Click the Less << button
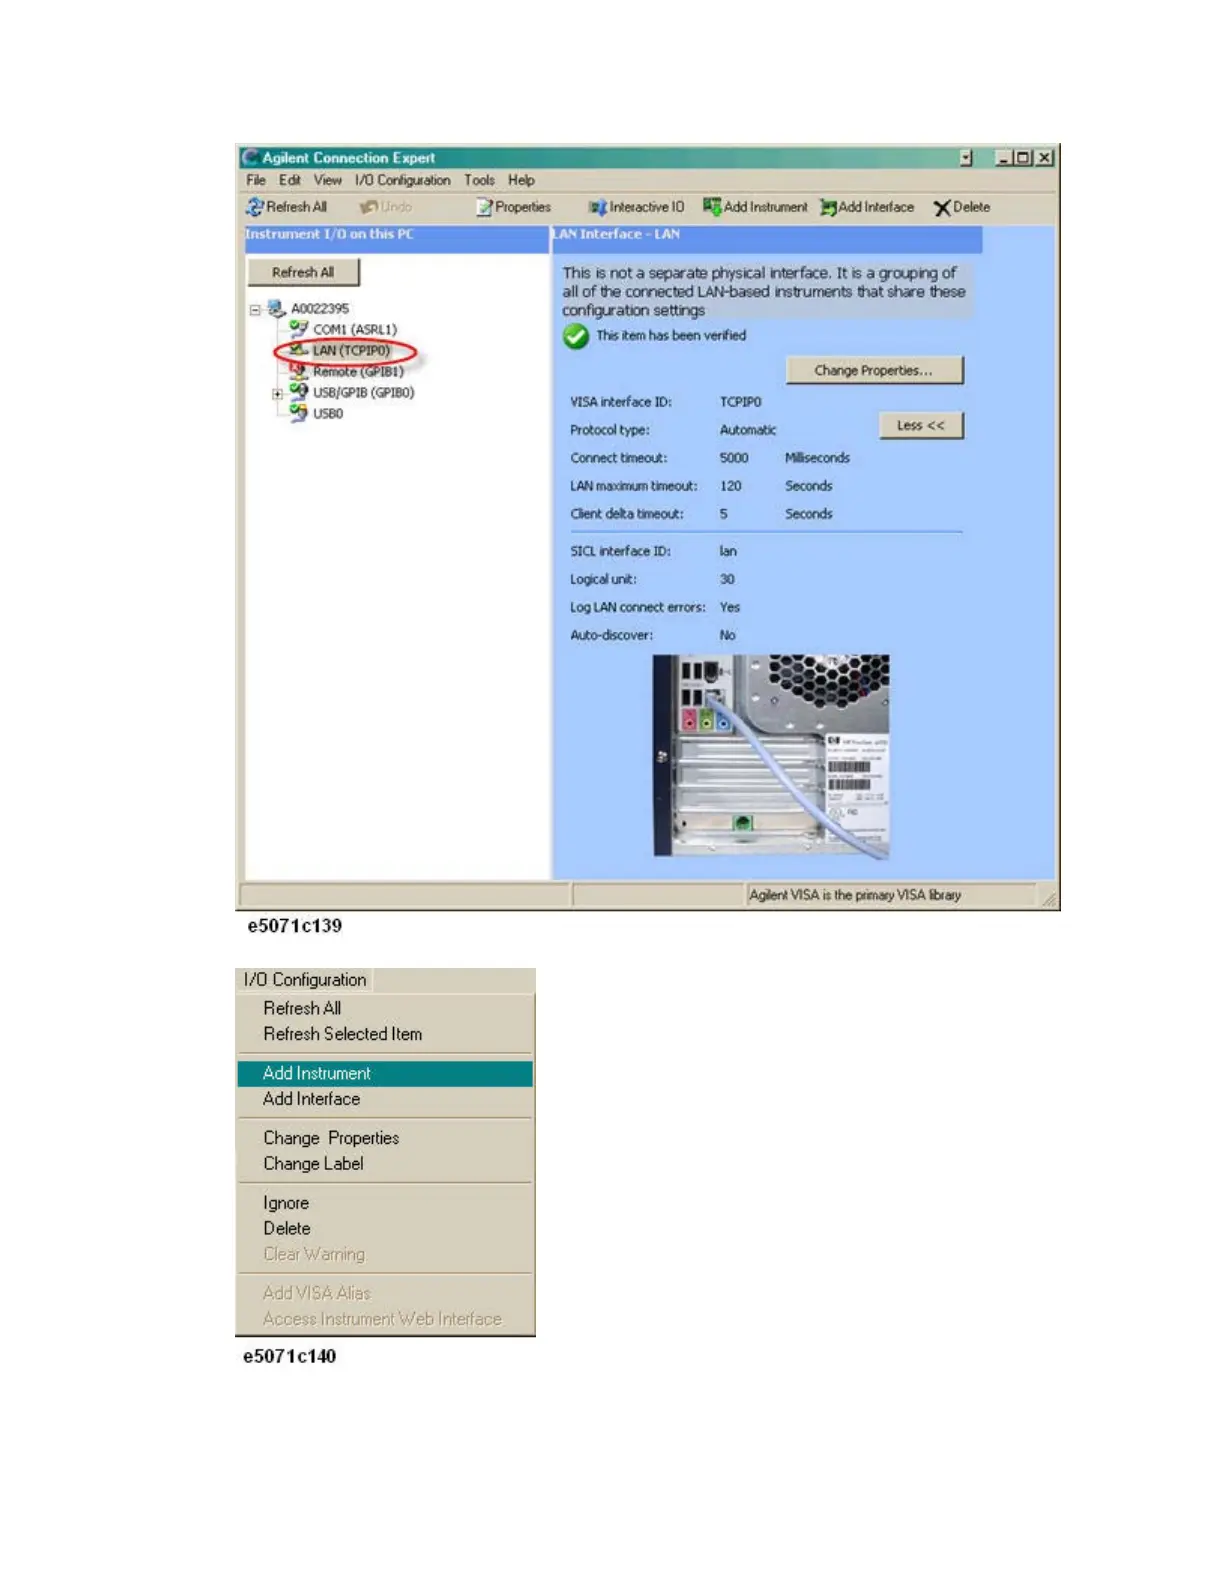Viewport: 1224px width, 1584px height. click(x=921, y=425)
